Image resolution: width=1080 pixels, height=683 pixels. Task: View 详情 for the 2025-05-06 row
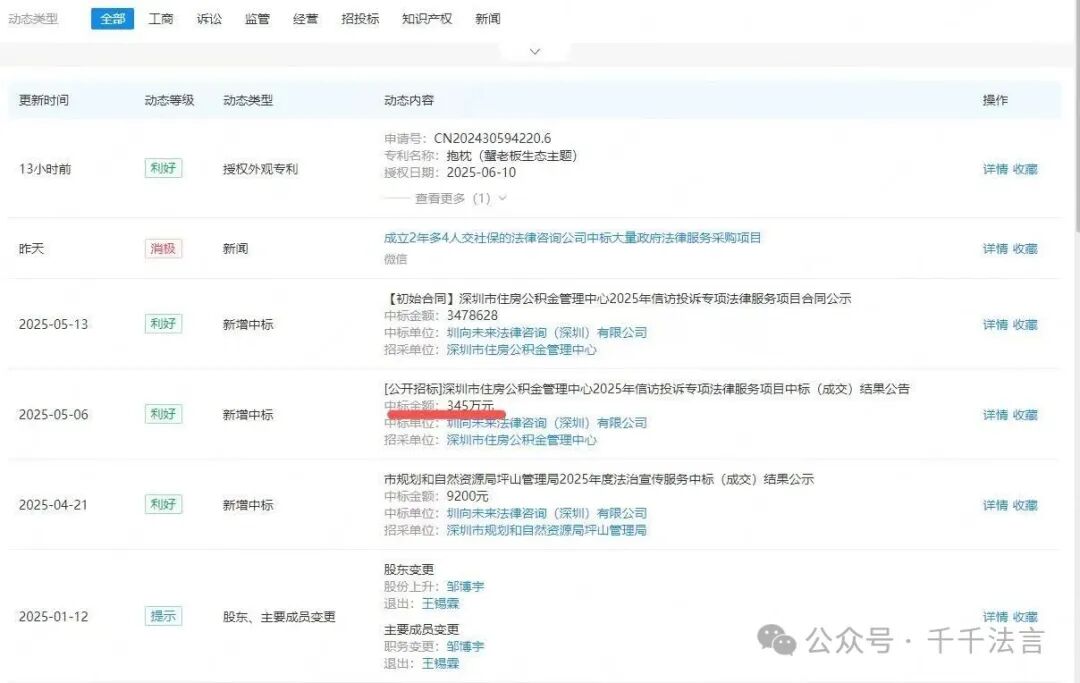coord(995,414)
